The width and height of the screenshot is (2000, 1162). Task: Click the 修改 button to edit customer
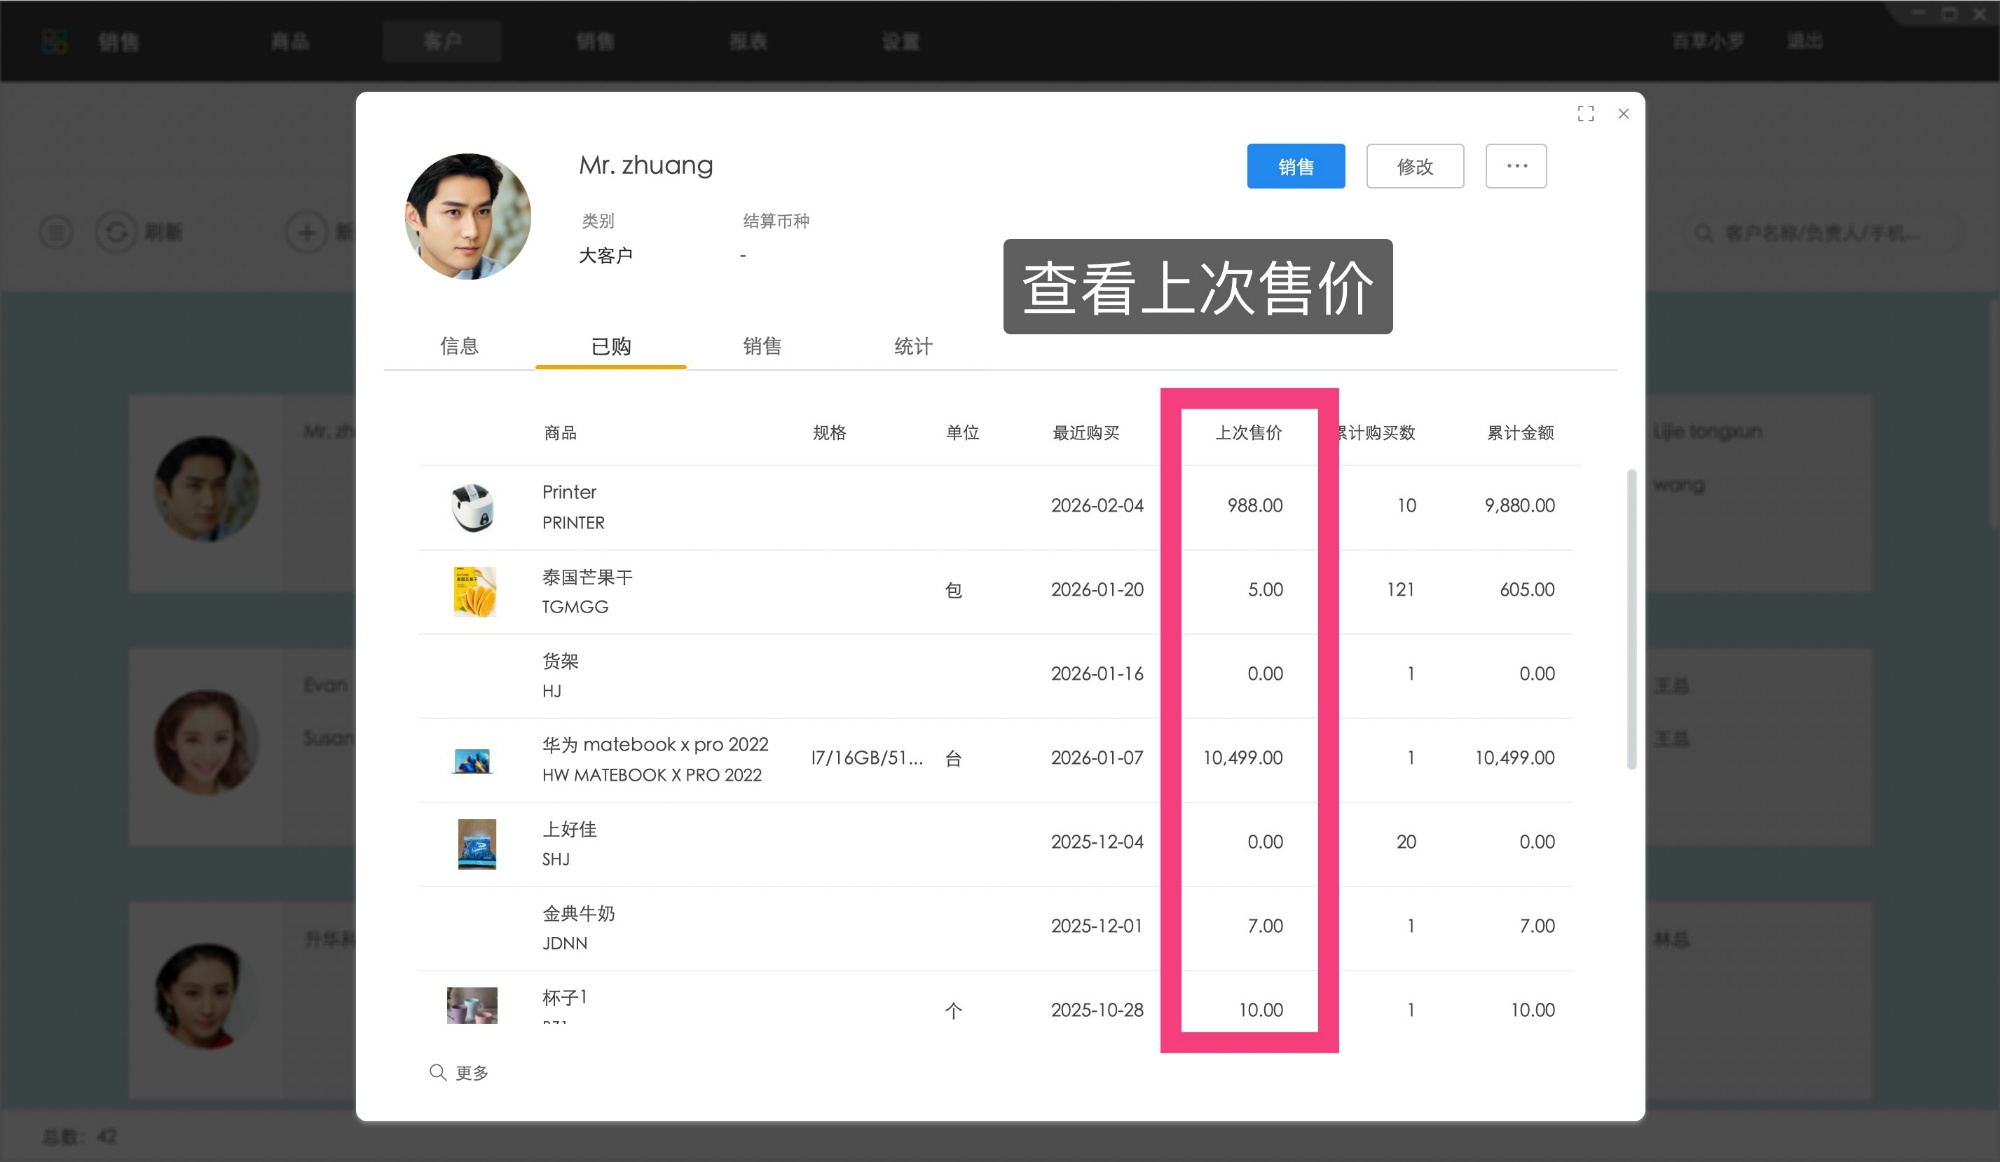point(1415,166)
